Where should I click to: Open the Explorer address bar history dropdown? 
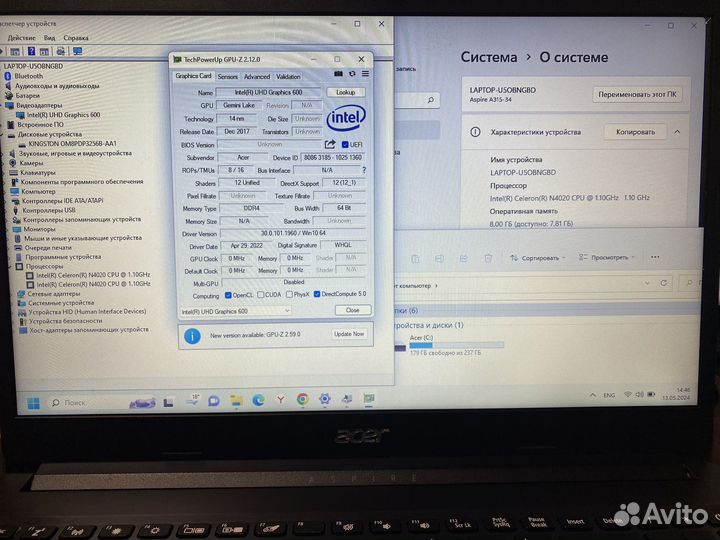[x=647, y=283]
